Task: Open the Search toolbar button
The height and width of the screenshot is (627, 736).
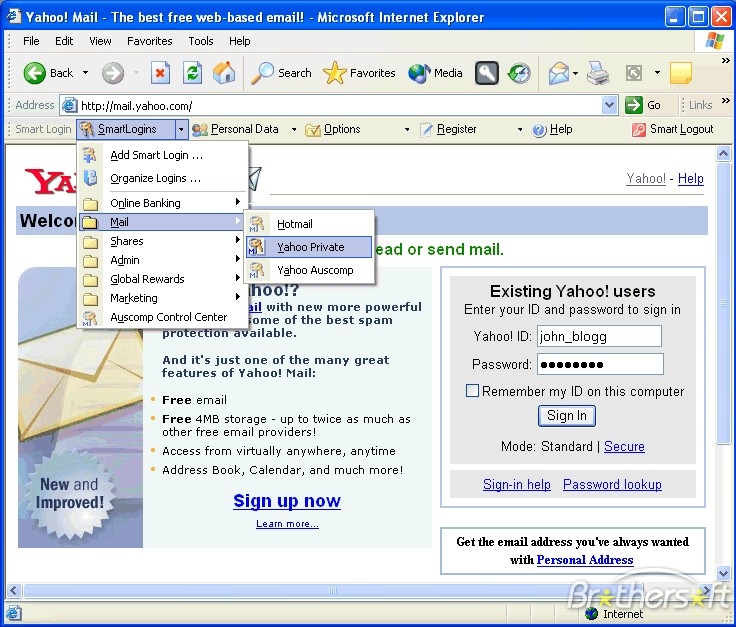Action: pos(281,73)
